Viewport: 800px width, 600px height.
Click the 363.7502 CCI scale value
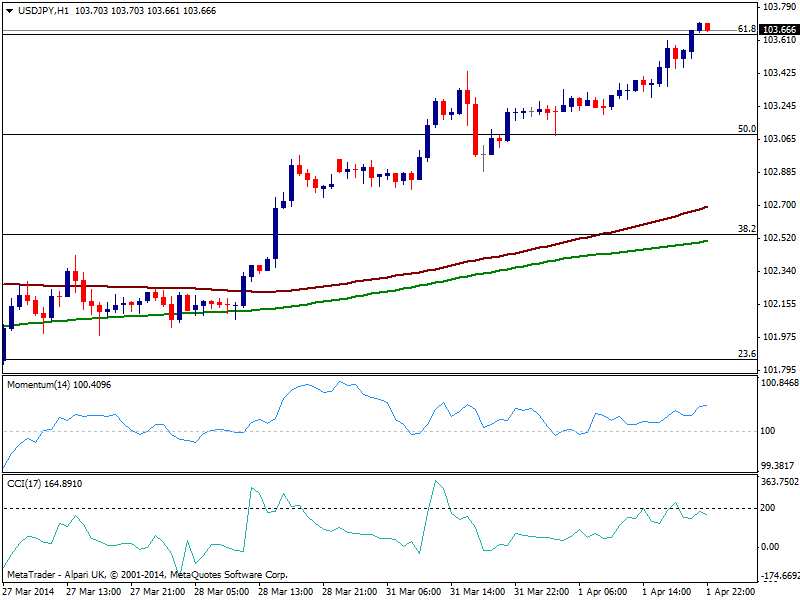click(x=779, y=482)
